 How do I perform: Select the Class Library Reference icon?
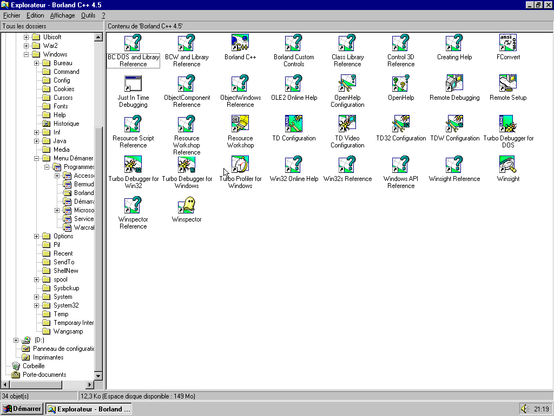point(347,43)
